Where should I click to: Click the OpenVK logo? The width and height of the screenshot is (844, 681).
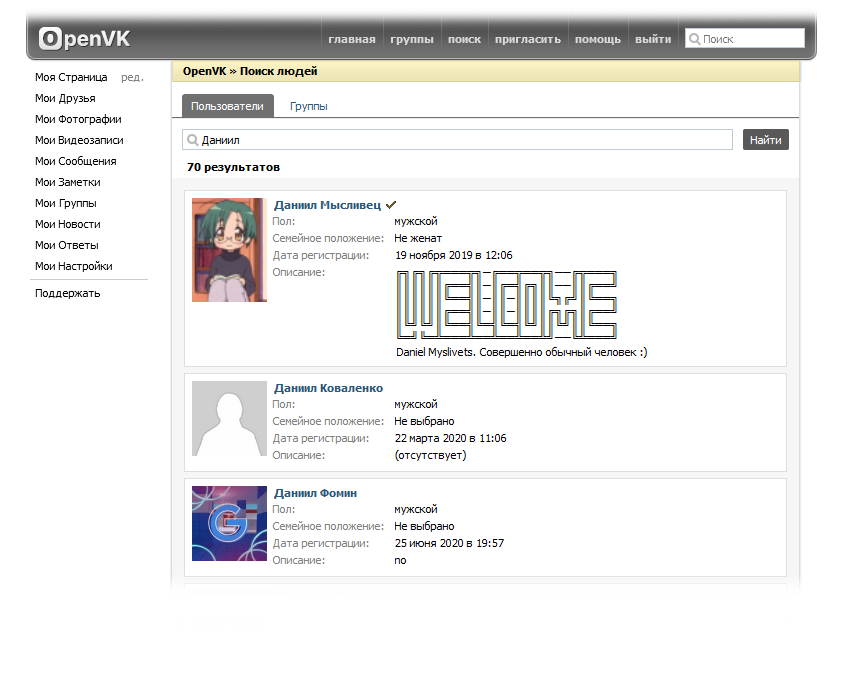[84, 39]
